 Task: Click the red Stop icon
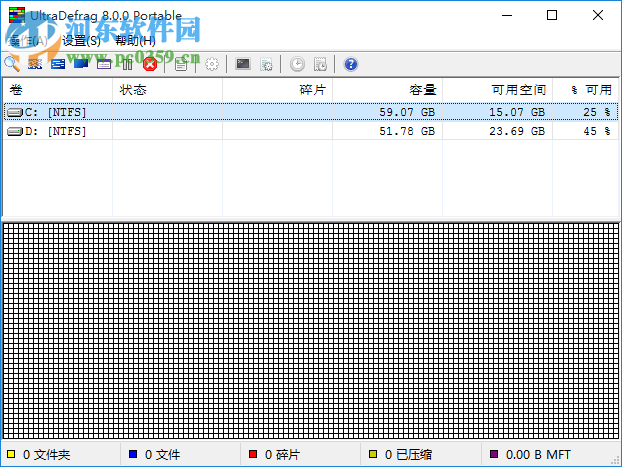(x=150, y=64)
